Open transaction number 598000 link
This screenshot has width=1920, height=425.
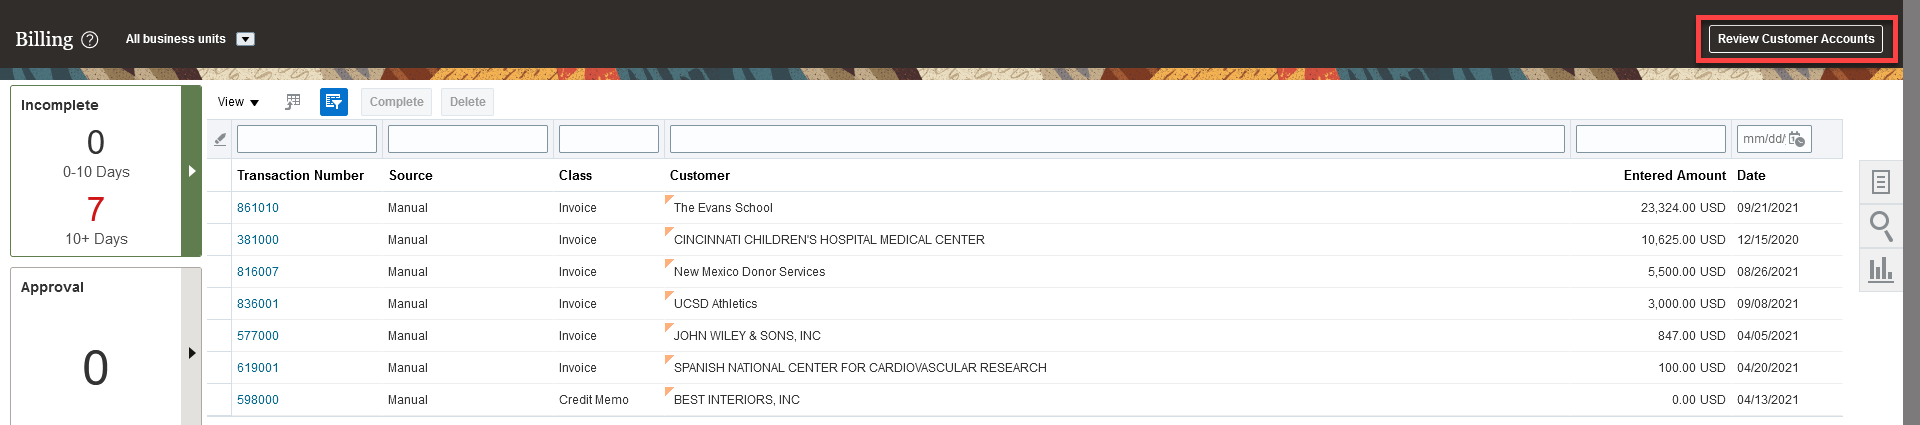point(258,400)
